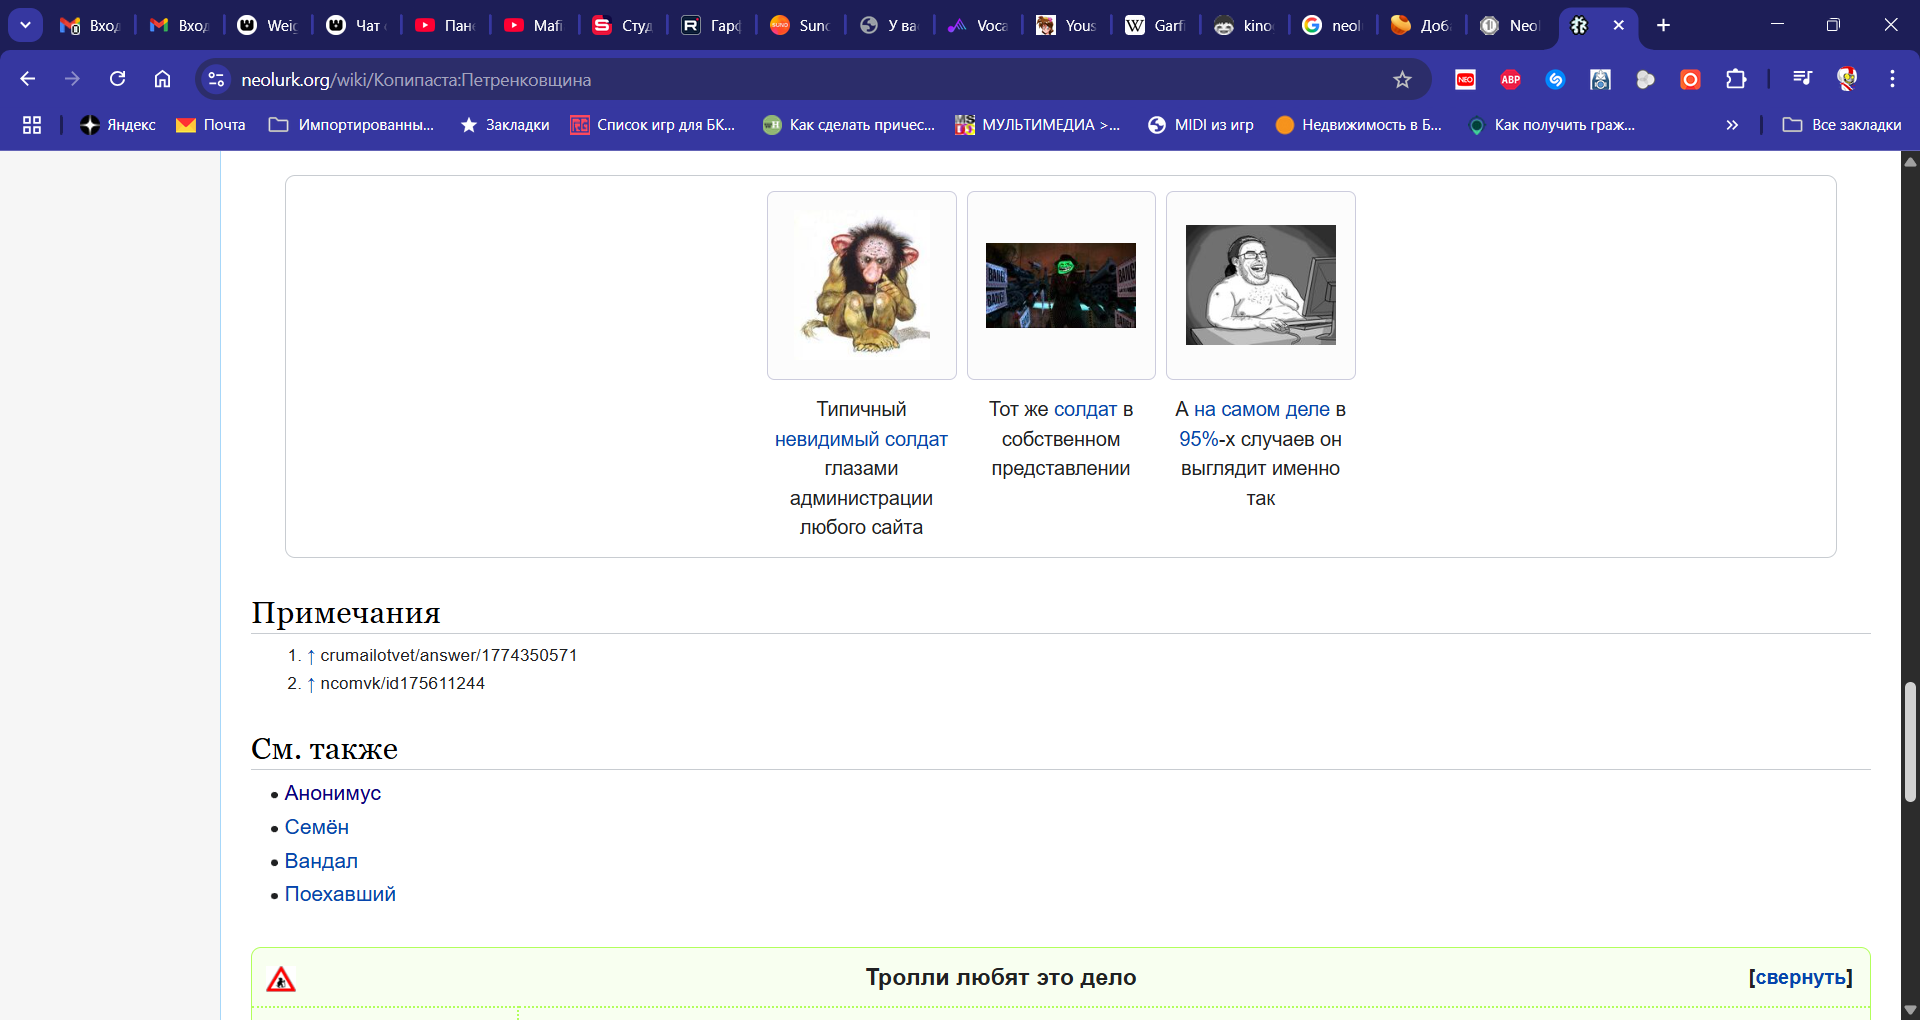Follow the 'невидимый солдат' link
The width and height of the screenshot is (1920, 1020).
(861, 439)
